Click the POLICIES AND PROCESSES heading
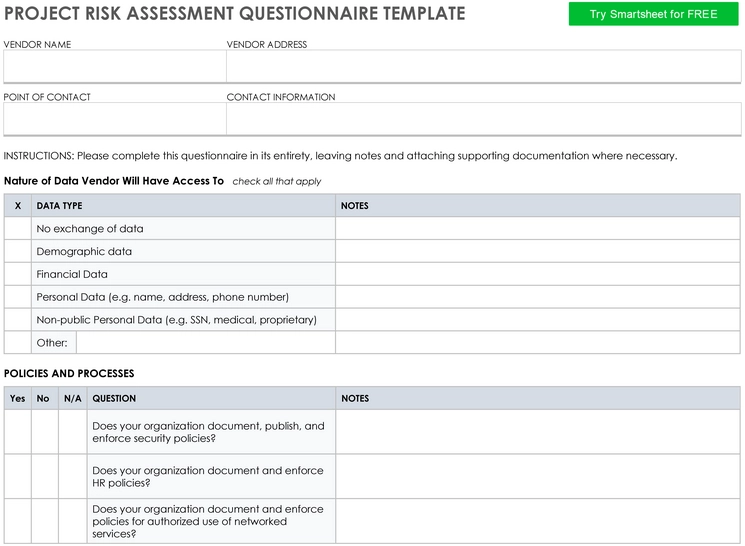745x546 pixels. pyautogui.click(x=69, y=374)
